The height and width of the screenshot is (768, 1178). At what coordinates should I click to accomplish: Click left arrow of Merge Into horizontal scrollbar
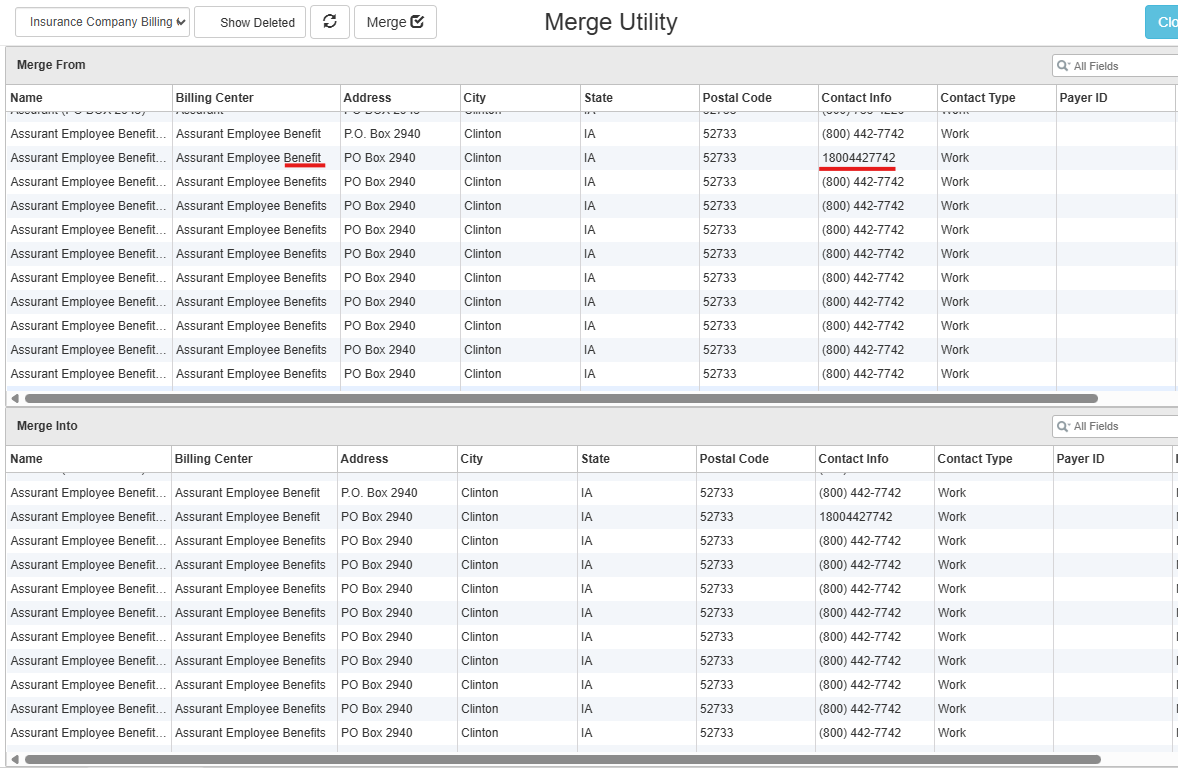coord(14,759)
